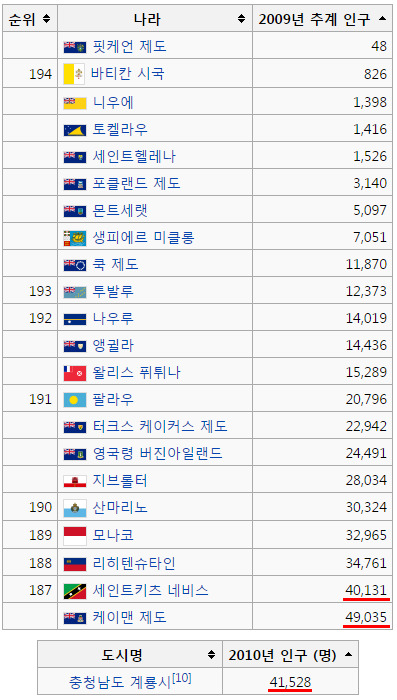This screenshot has width=397, height=700.
Task: Click the Montserrat flag icon
Action: pos(75,211)
